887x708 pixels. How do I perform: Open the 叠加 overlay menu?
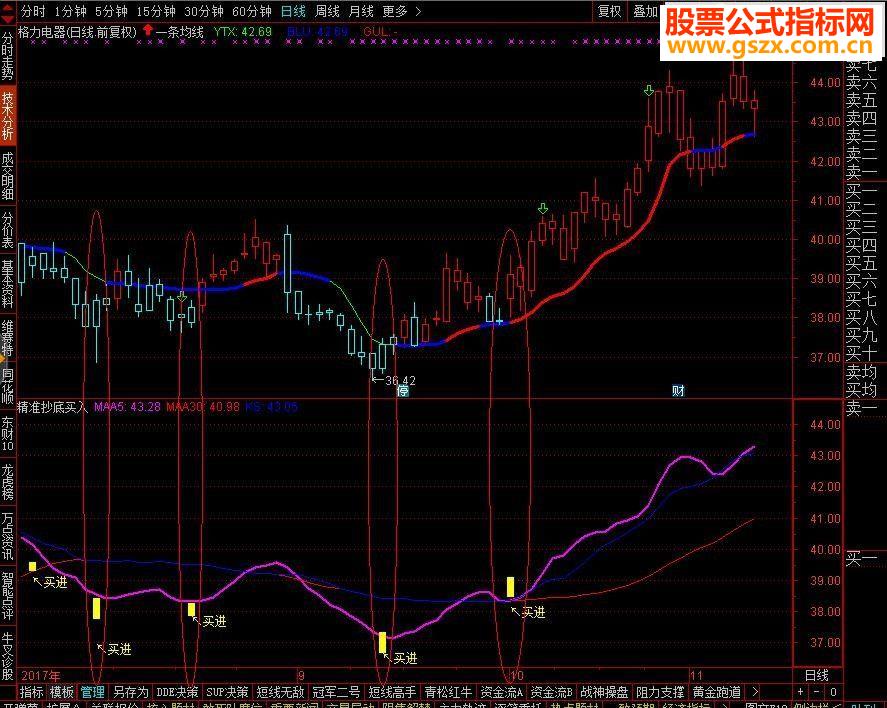pyautogui.click(x=645, y=11)
